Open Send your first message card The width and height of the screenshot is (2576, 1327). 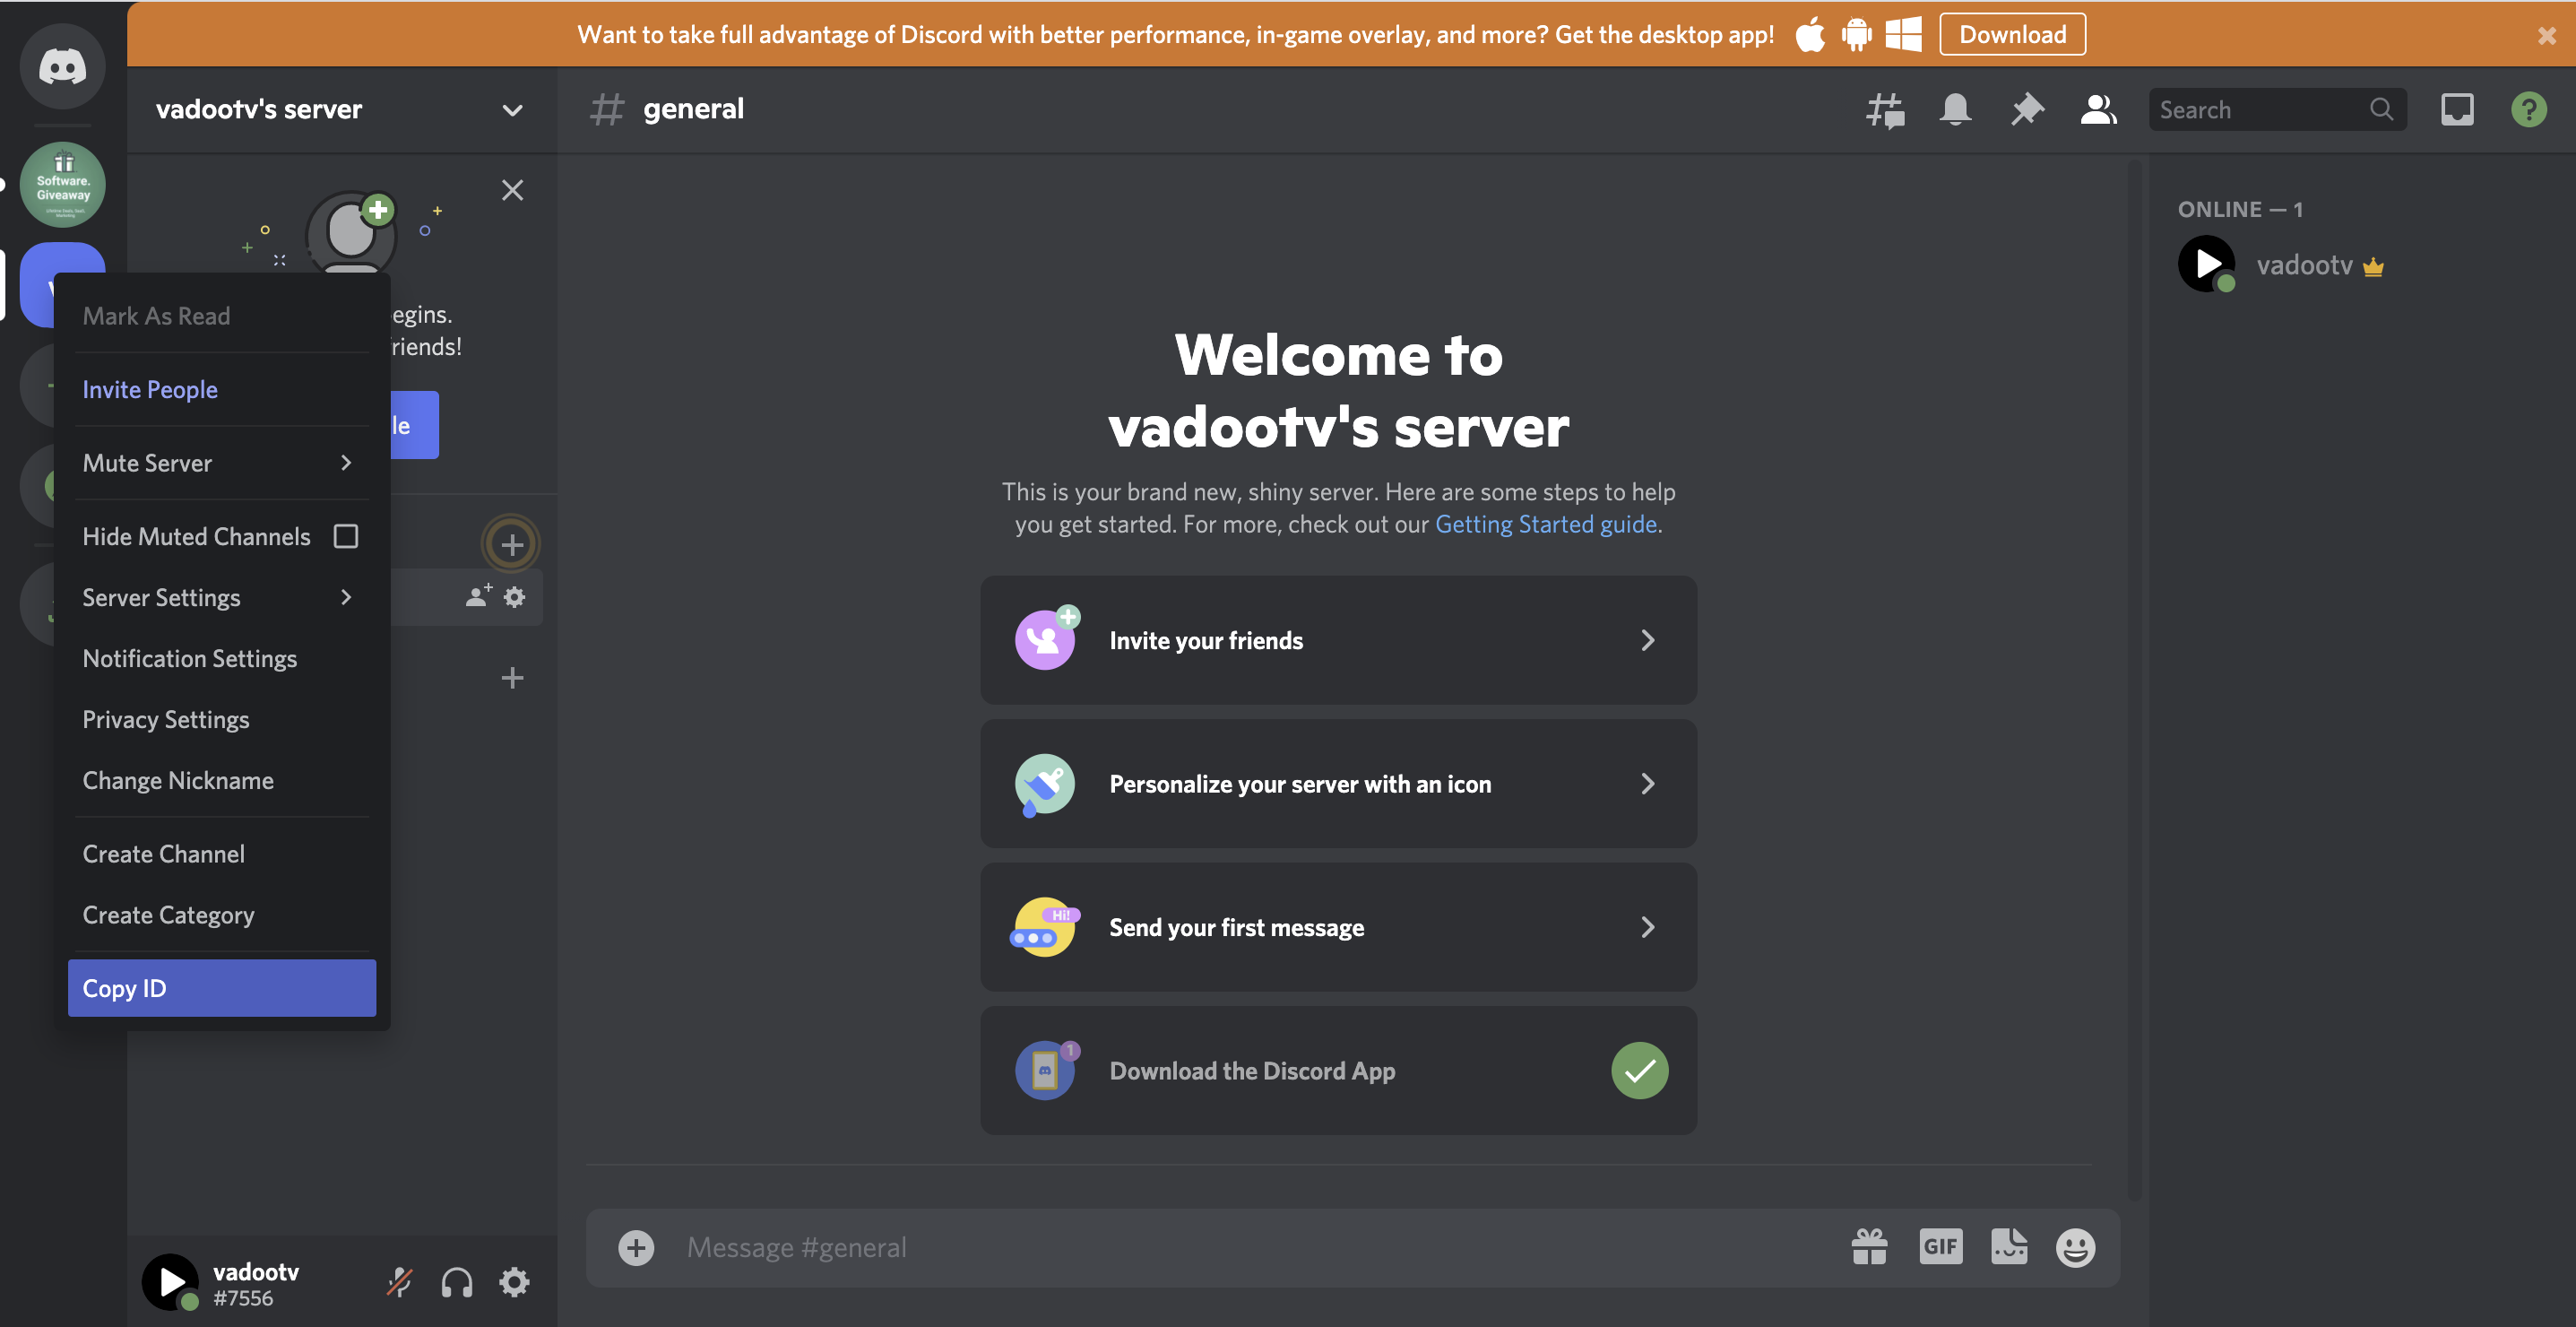pyautogui.click(x=1338, y=927)
